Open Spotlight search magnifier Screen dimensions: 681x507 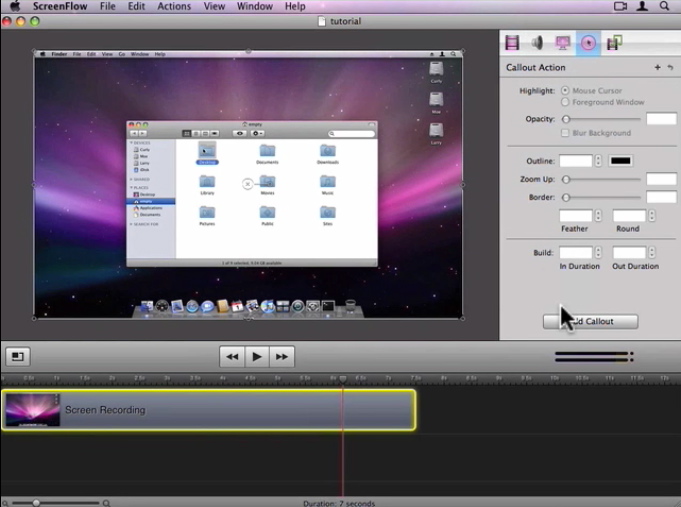[664, 6]
